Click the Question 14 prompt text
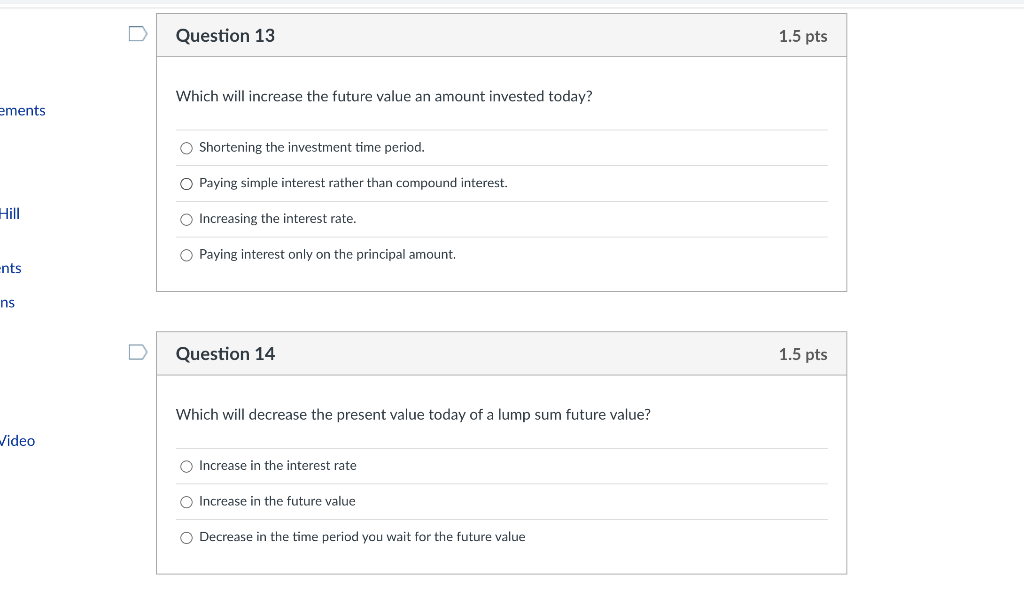 [412, 414]
